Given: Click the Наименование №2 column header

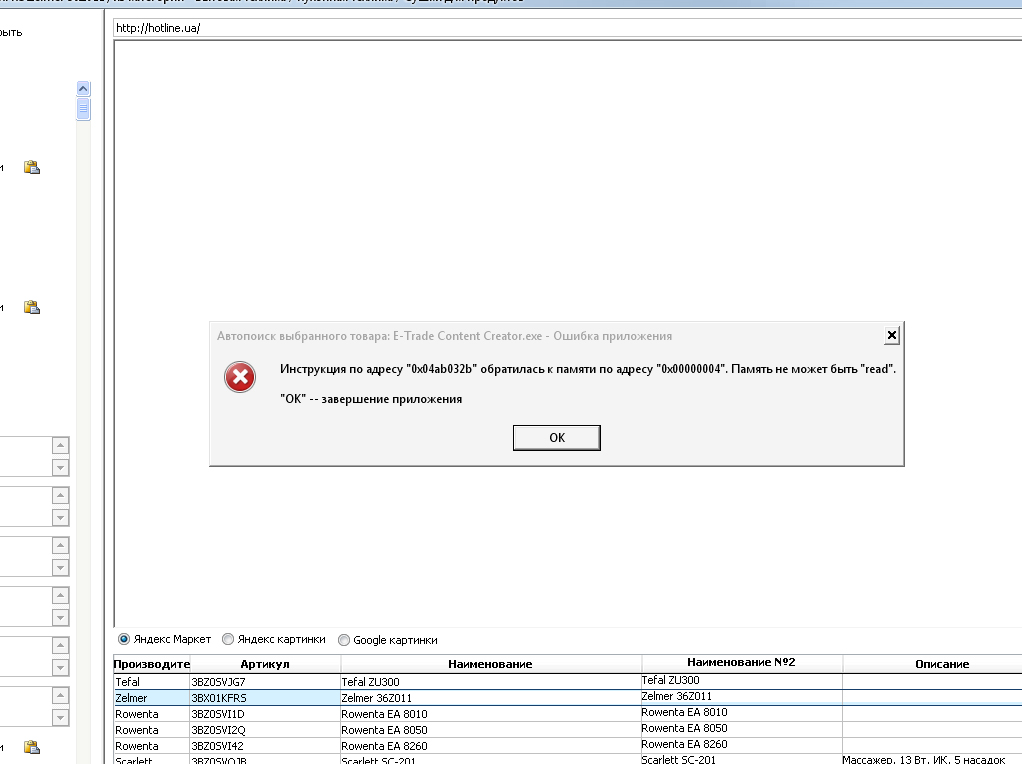Looking at the screenshot, I should point(741,662).
